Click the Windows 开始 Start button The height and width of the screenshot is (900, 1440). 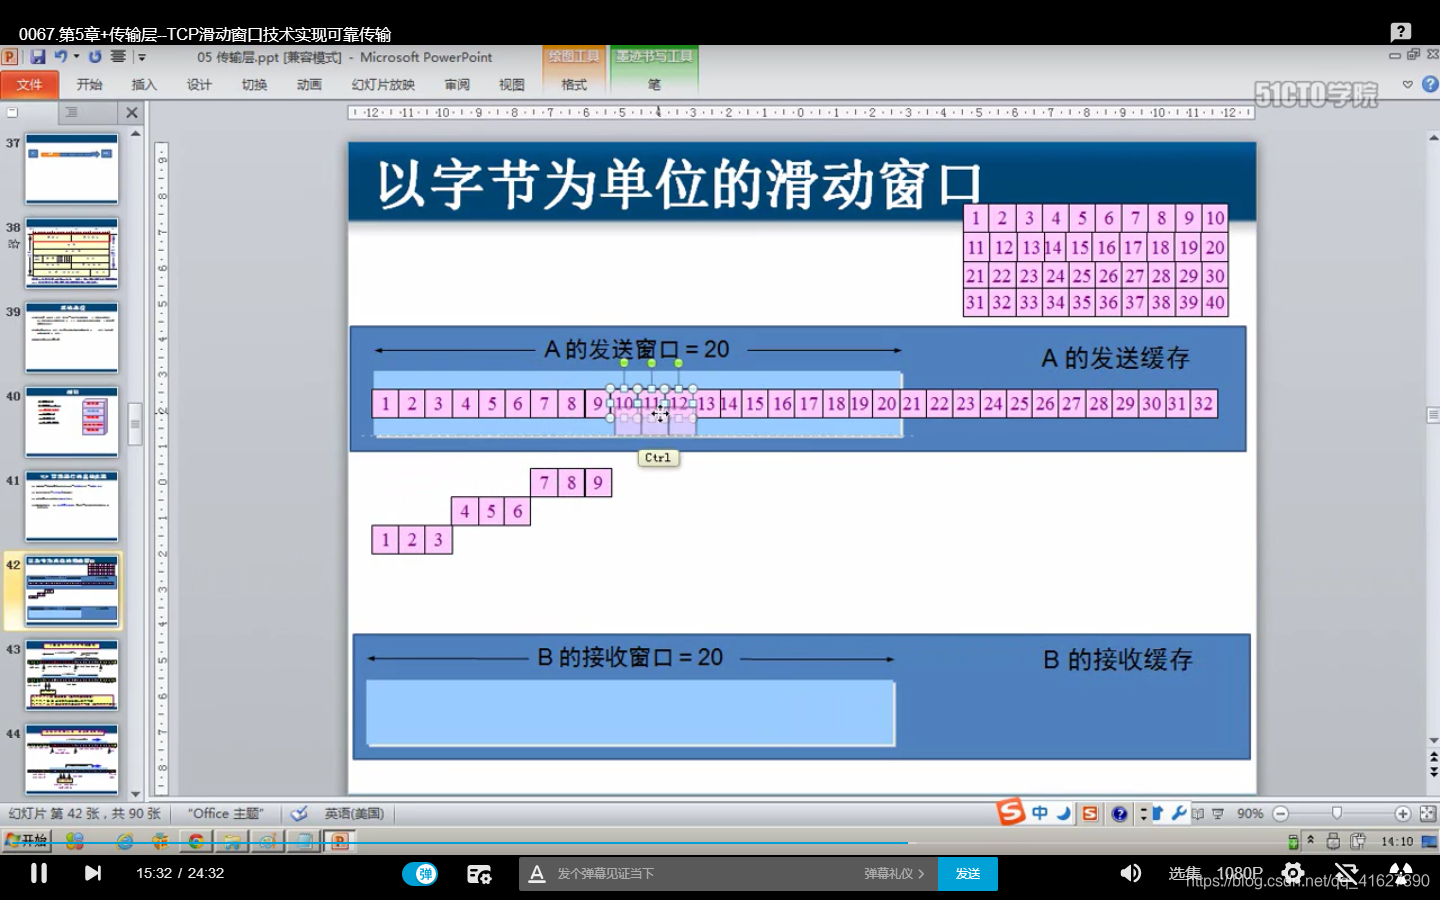click(x=27, y=841)
